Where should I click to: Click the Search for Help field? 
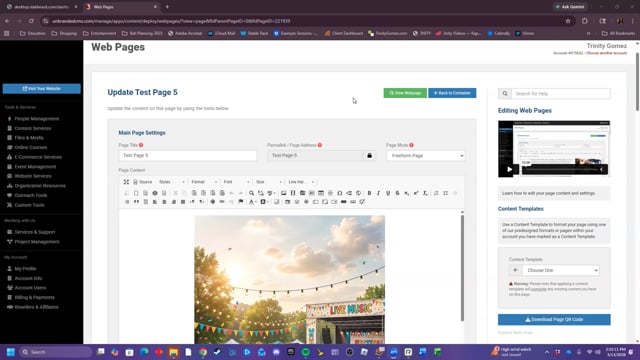561,93
